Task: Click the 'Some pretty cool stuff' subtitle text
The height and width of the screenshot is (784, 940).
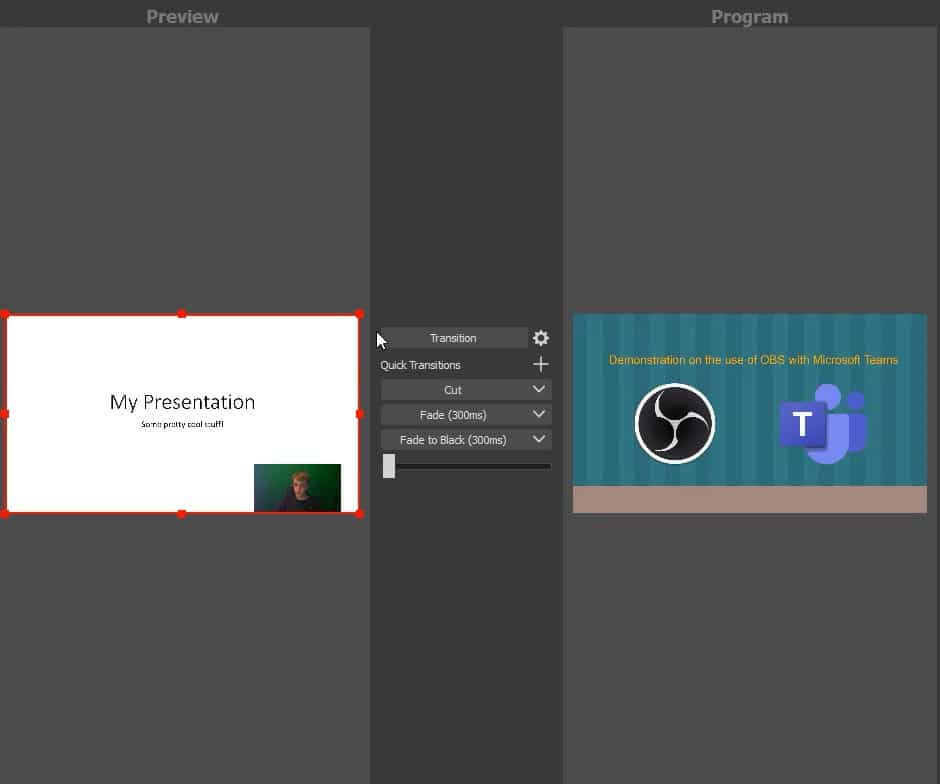Action: tap(182, 424)
